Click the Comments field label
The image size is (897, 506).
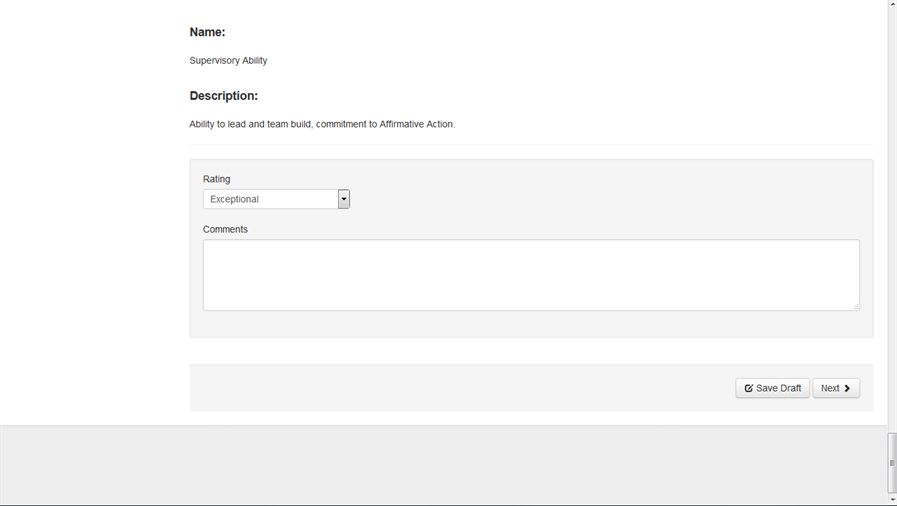click(x=225, y=229)
